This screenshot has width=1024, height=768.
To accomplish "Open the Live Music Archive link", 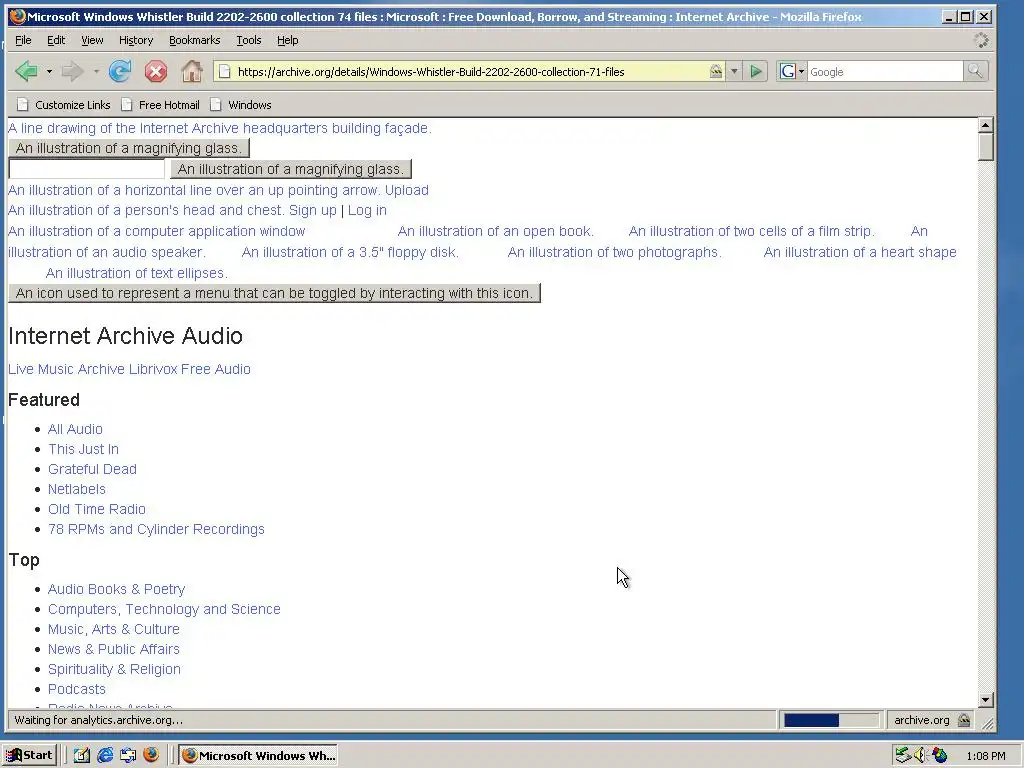I will [x=67, y=369].
